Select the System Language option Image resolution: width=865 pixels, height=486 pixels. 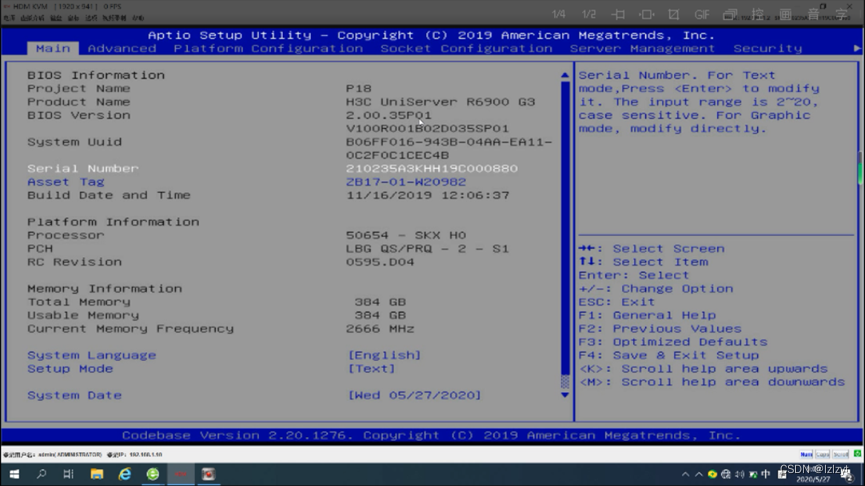coord(92,355)
